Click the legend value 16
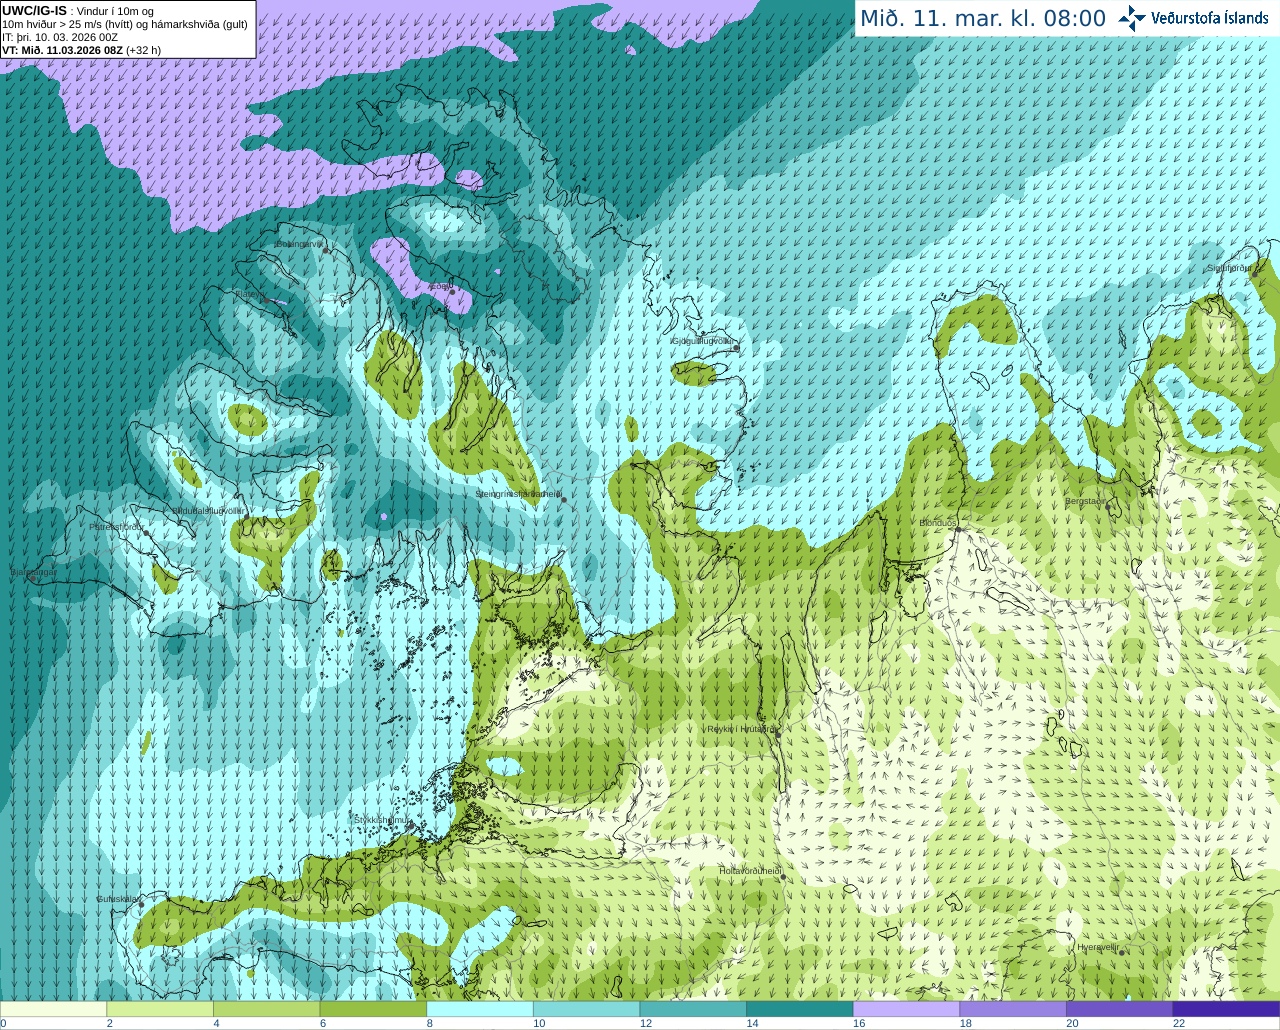The width and height of the screenshot is (1280, 1030). tap(859, 1024)
